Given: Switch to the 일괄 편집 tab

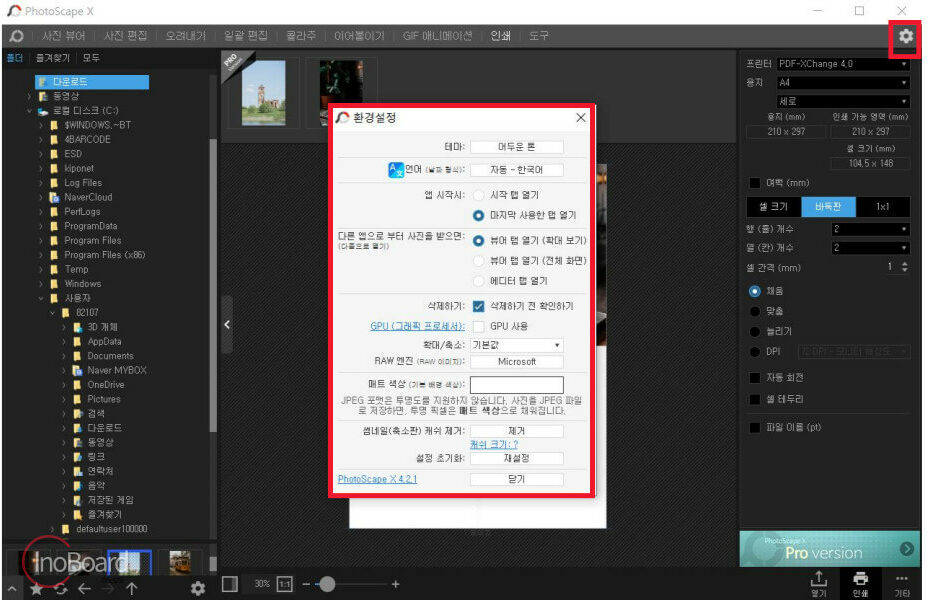Looking at the screenshot, I should tap(246, 36).
